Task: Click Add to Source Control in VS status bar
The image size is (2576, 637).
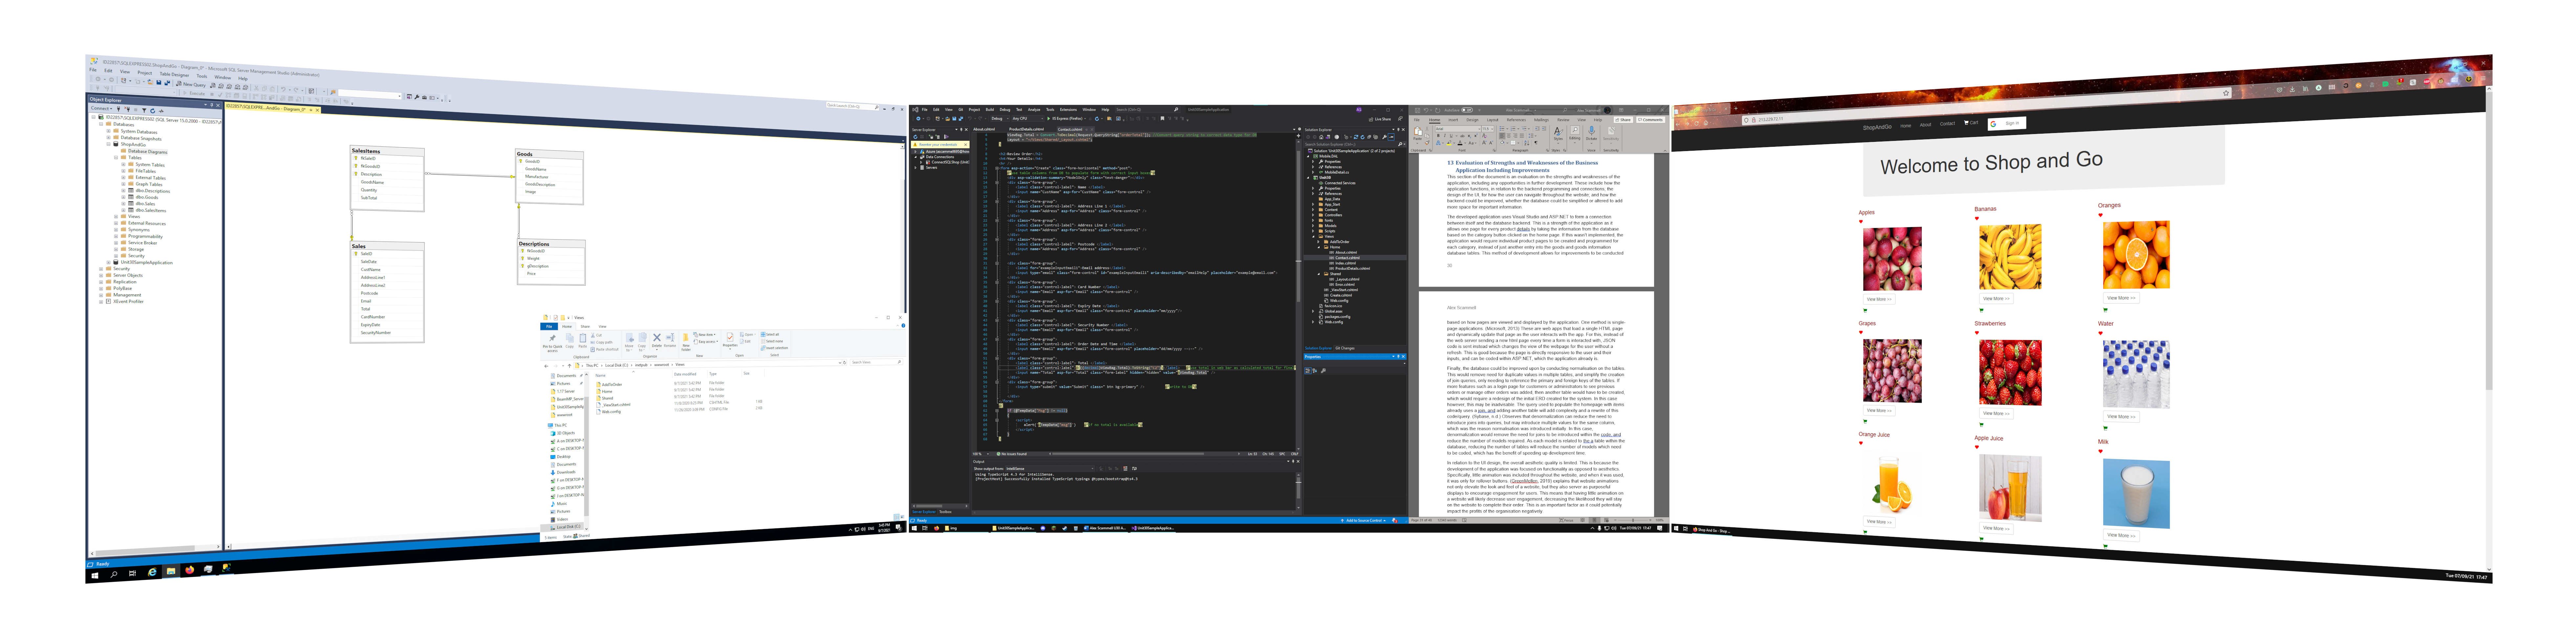Action: click(x=1364, y=520)
